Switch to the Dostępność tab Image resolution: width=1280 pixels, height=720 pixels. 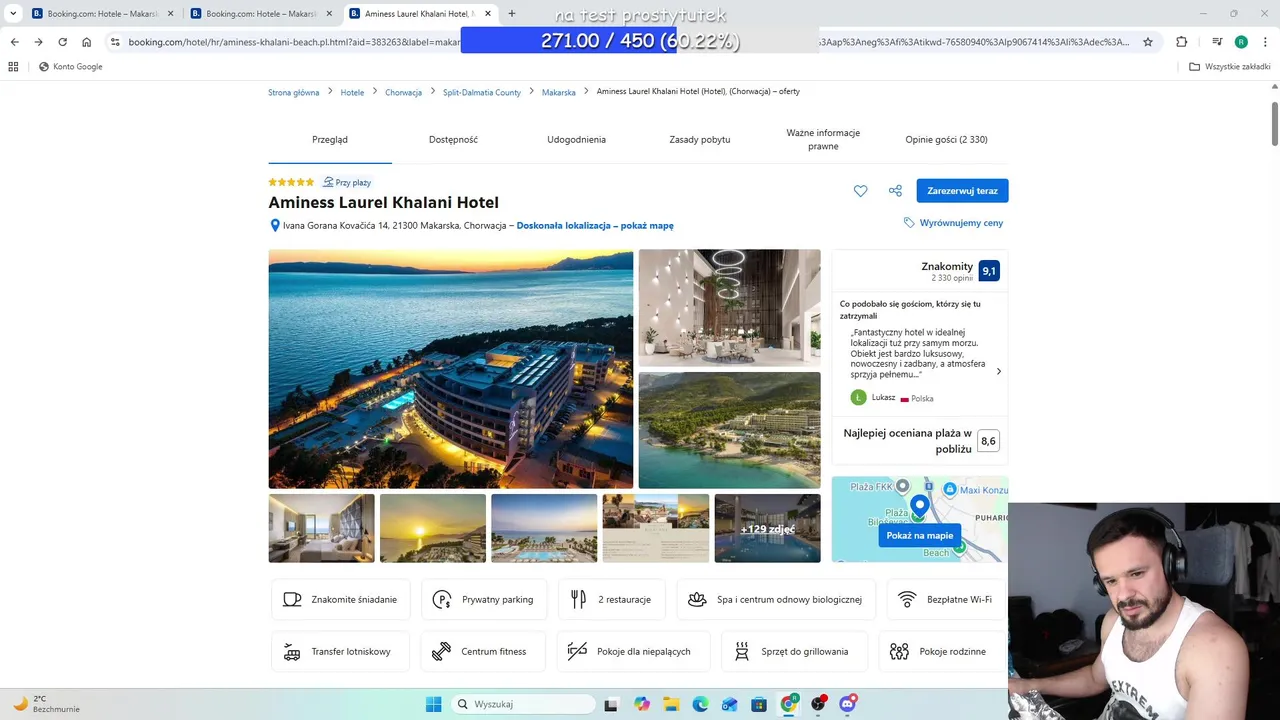coord(453,139)
